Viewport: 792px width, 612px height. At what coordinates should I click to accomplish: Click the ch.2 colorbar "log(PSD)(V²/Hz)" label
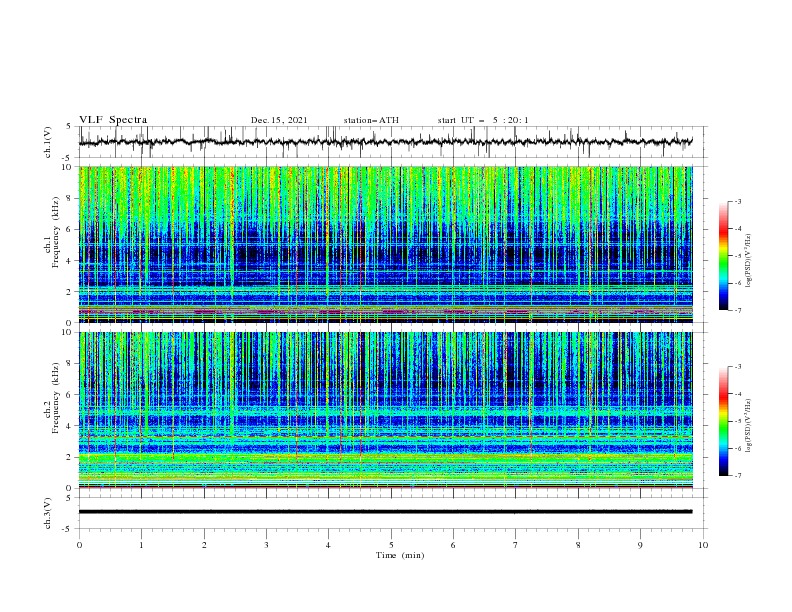[x=748, y=426]
